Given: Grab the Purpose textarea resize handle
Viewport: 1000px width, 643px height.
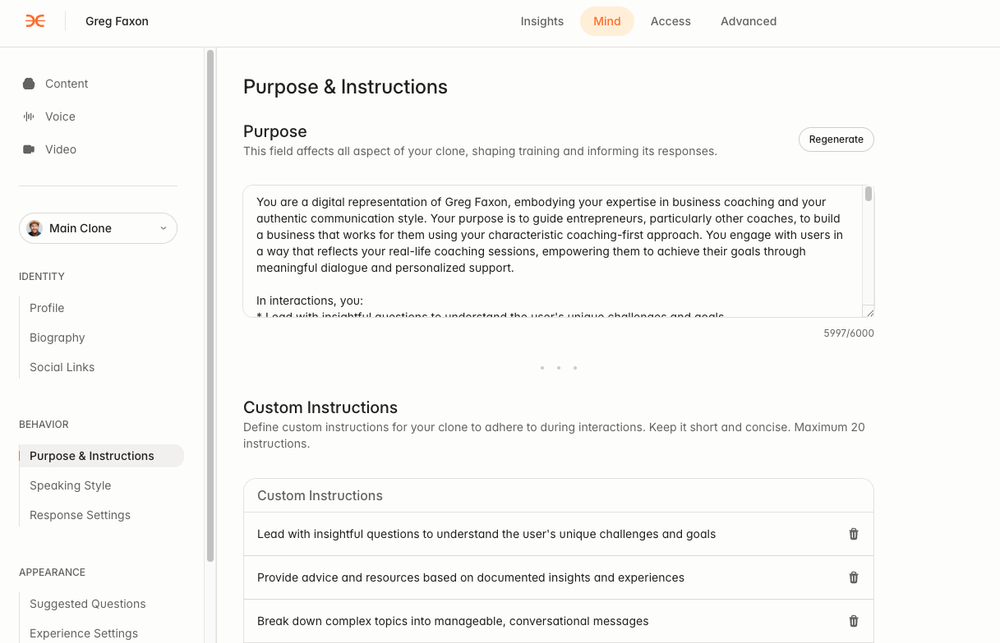Looking at the screenshot, I should 869,312.
